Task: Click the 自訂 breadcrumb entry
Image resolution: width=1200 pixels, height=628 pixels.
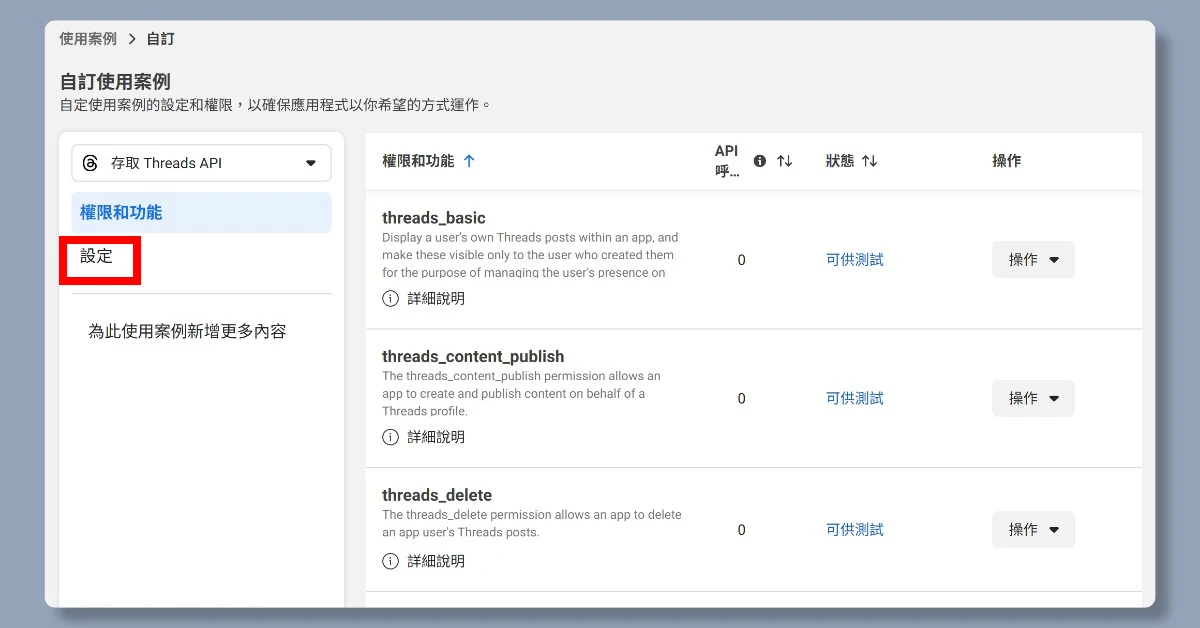Action: point(161,39)
